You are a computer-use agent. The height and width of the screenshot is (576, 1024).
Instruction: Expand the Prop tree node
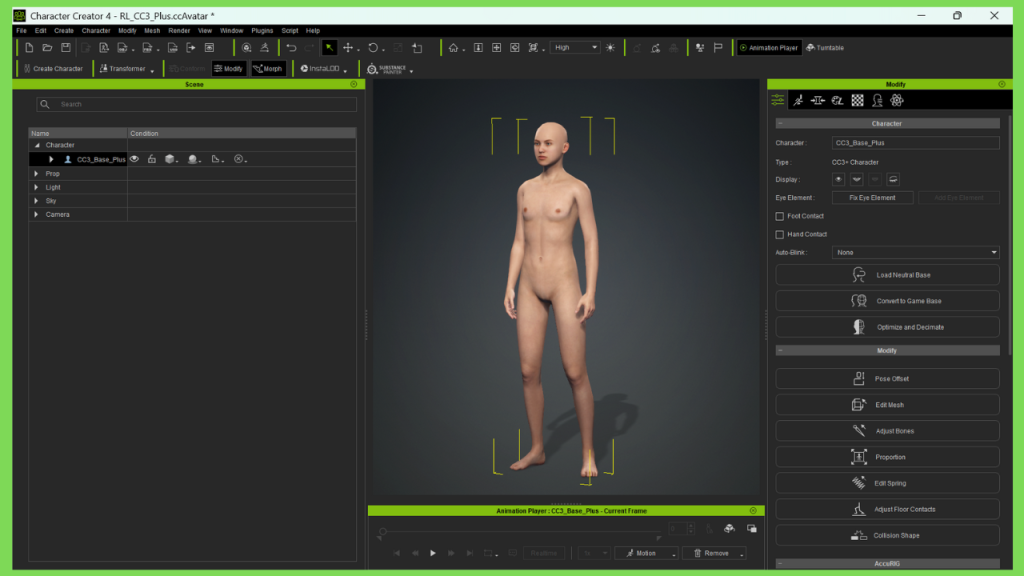point(36,174)
